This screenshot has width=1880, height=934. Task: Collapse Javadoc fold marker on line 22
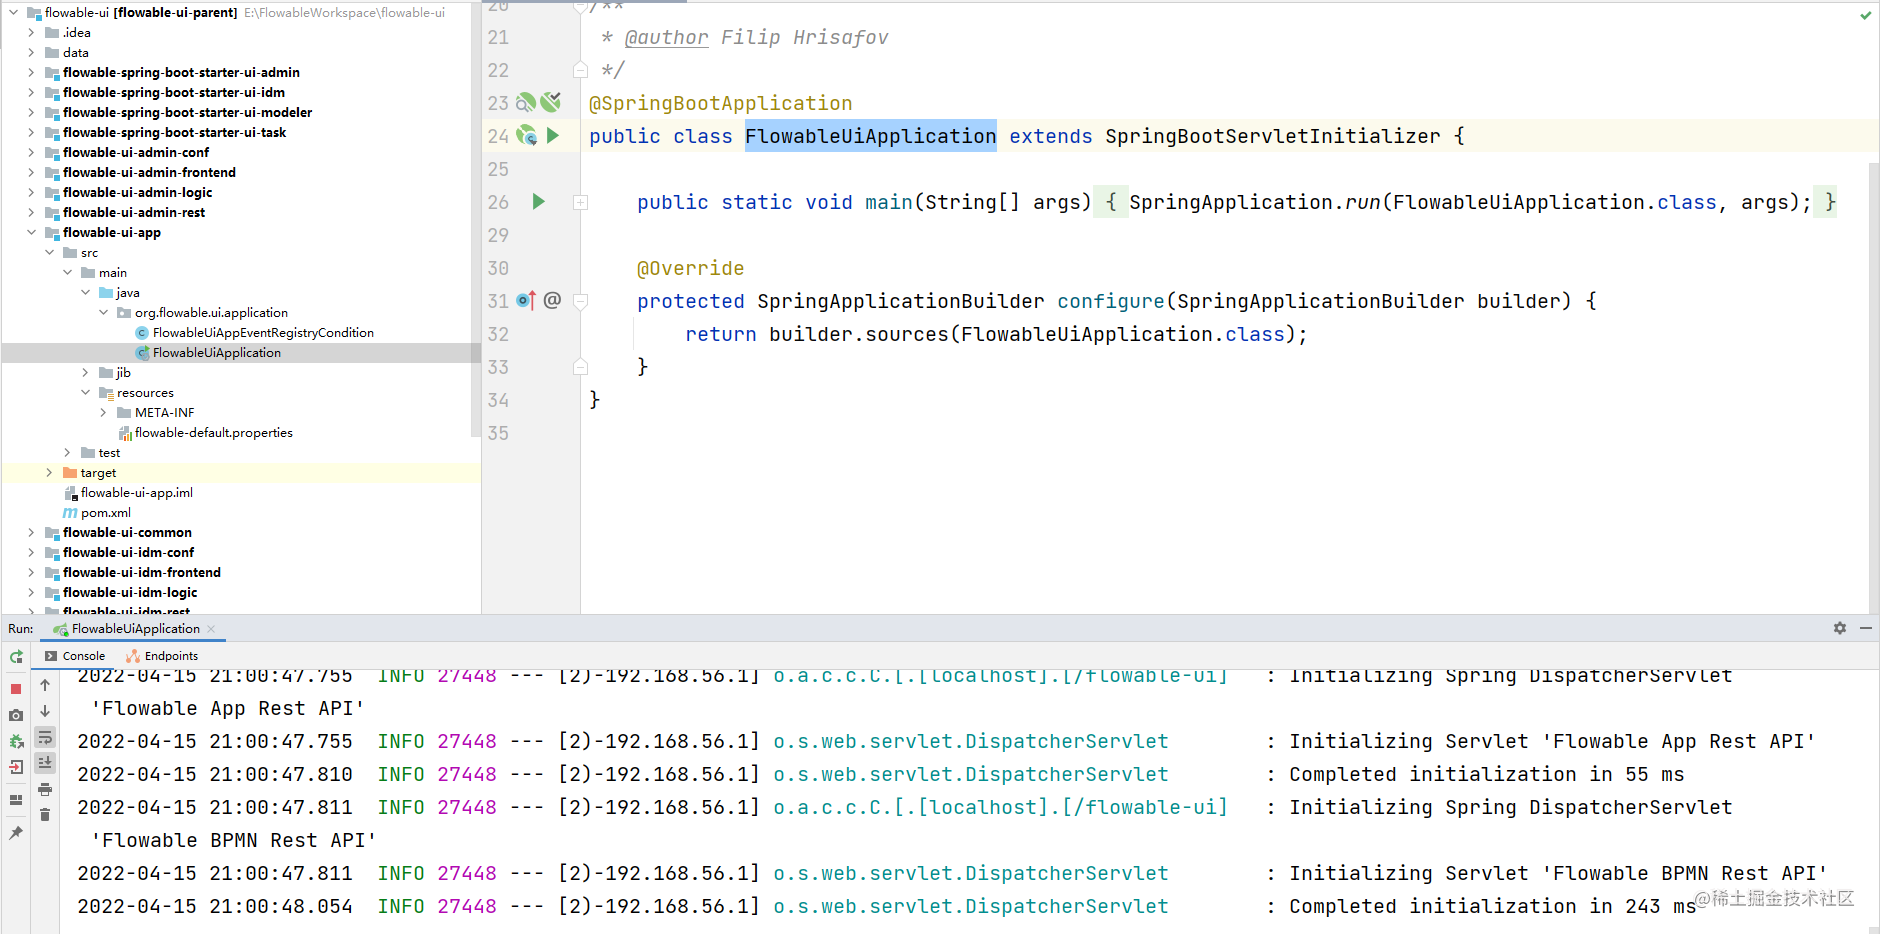coord(580,70)
